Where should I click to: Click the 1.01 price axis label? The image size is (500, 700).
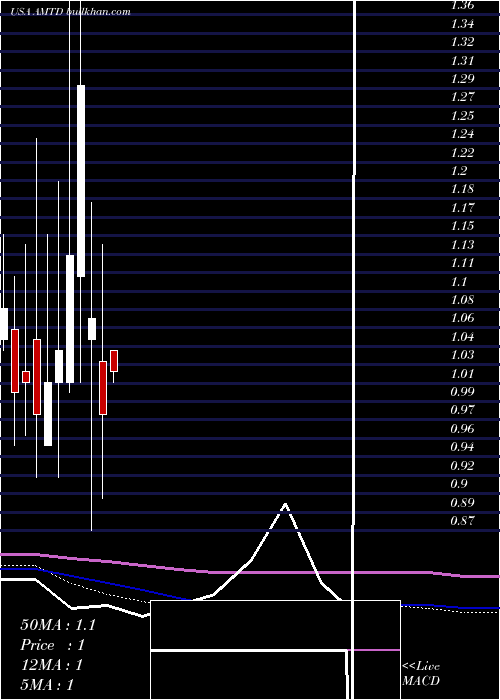coord(462,373)
